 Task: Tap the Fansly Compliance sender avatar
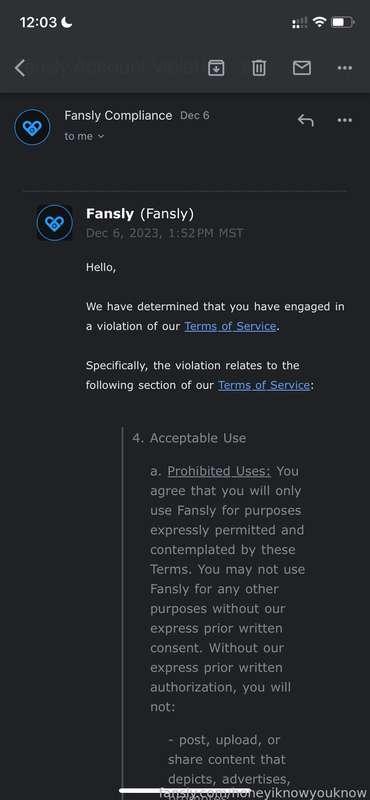[x=32, y=127]
